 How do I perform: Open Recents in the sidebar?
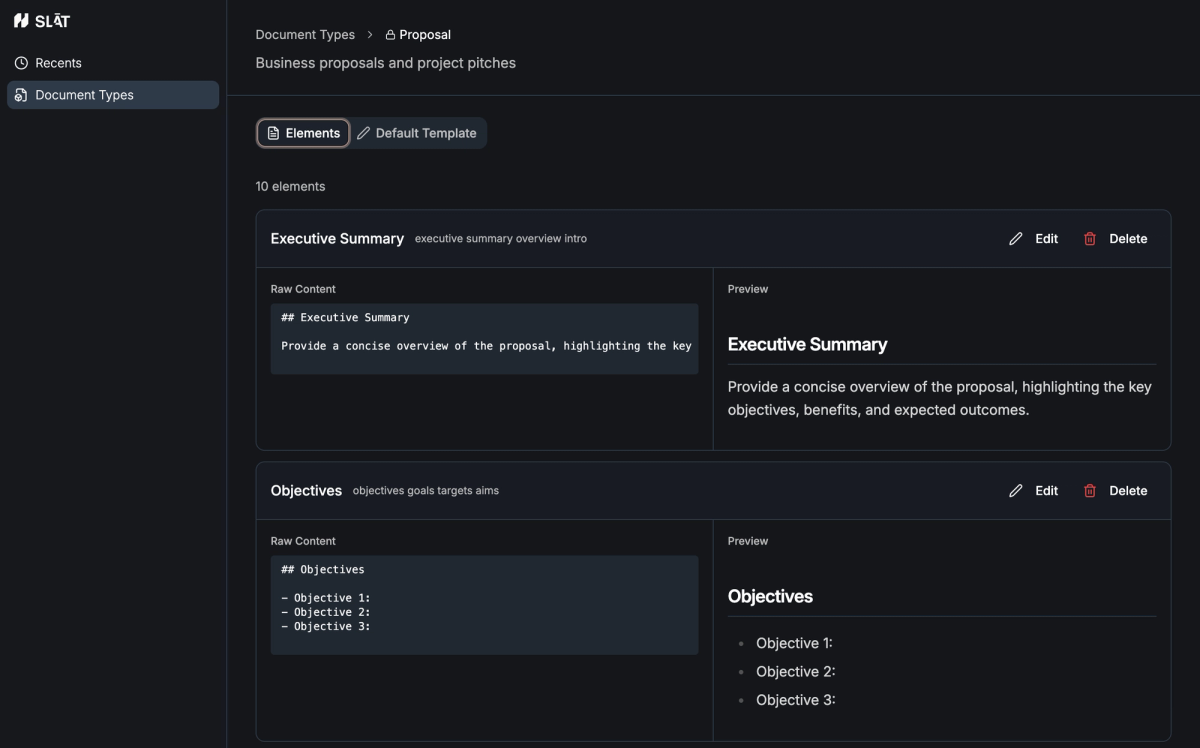(58, 63)
